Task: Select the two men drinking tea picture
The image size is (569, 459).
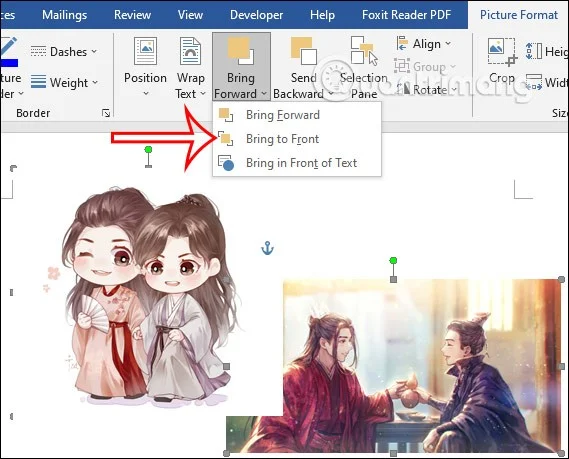Action: tap(394, 366)
